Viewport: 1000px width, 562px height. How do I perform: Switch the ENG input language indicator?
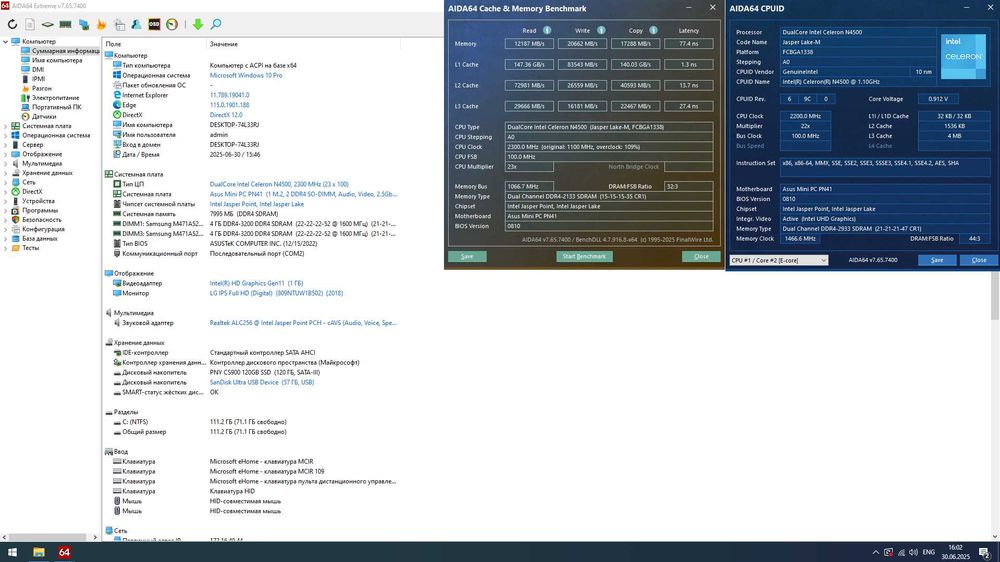pos(929,552)
